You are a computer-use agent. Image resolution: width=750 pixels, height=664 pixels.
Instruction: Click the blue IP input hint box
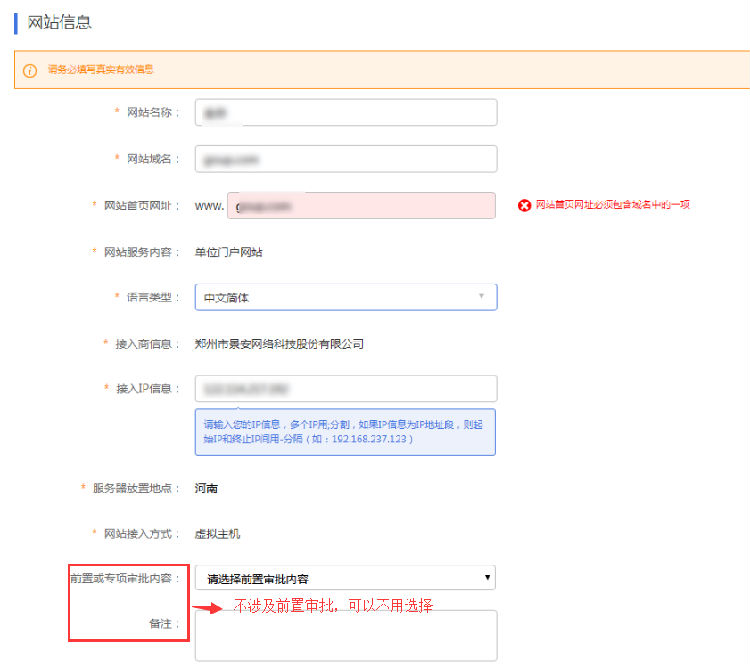click(345, 432)
